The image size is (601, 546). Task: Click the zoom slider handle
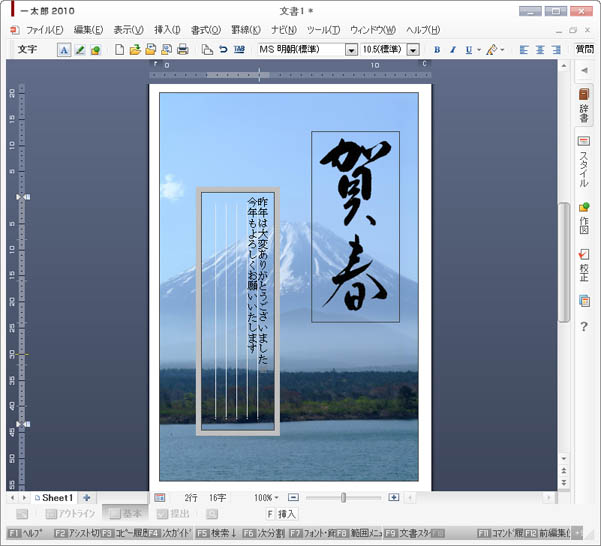coord(344,497)
